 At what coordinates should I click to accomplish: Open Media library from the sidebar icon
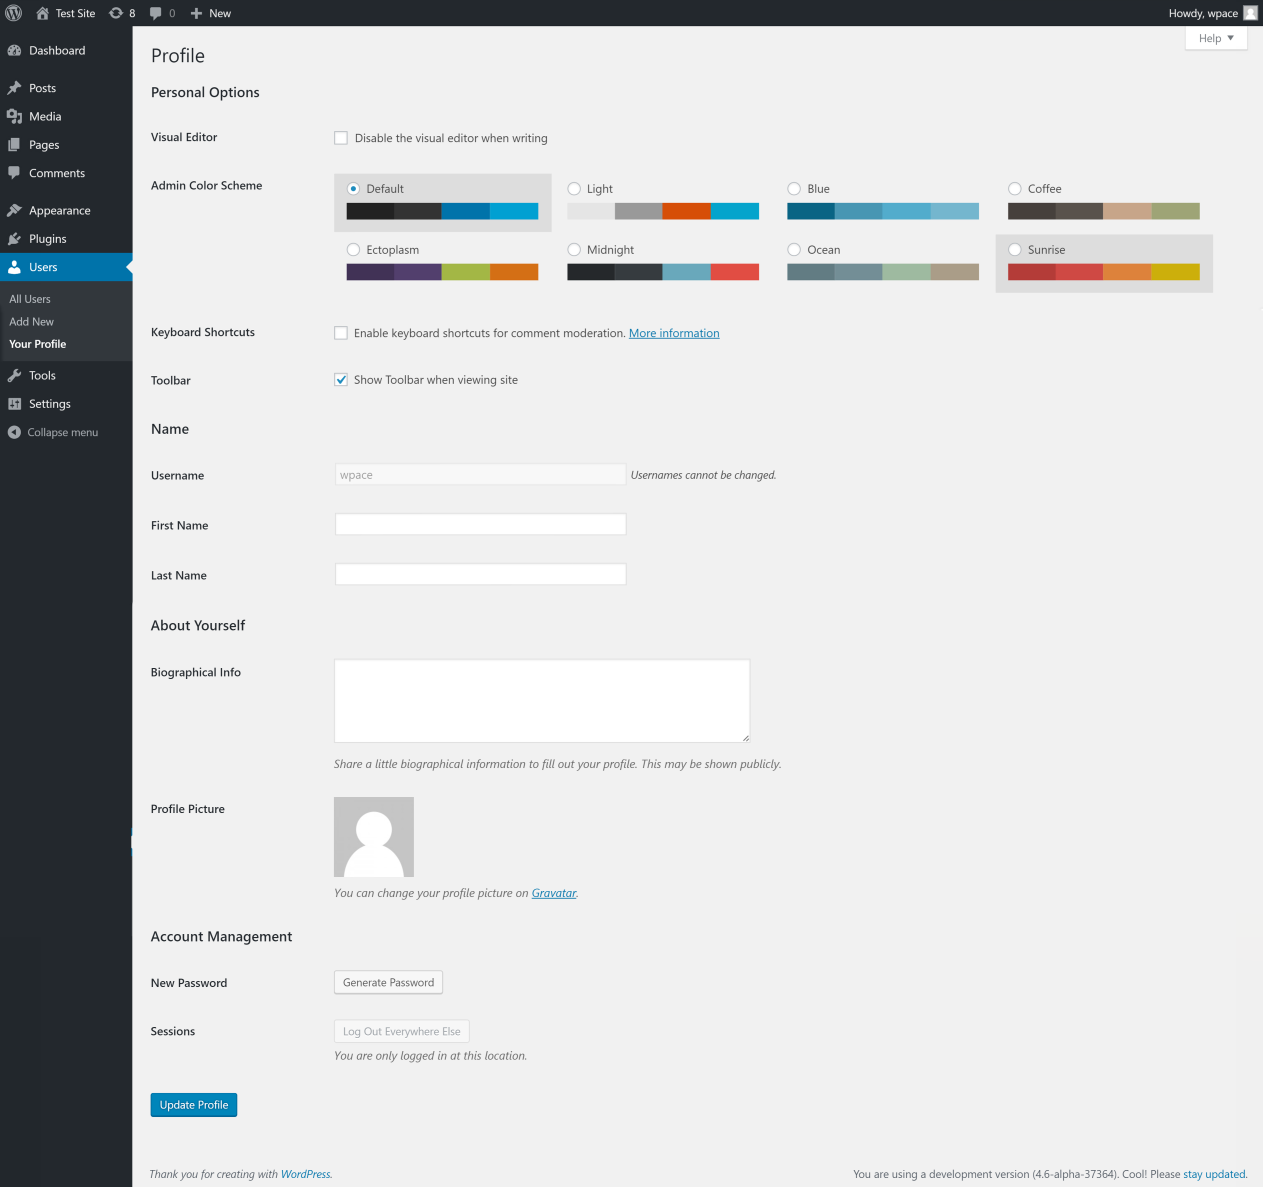tap(15, 116)
